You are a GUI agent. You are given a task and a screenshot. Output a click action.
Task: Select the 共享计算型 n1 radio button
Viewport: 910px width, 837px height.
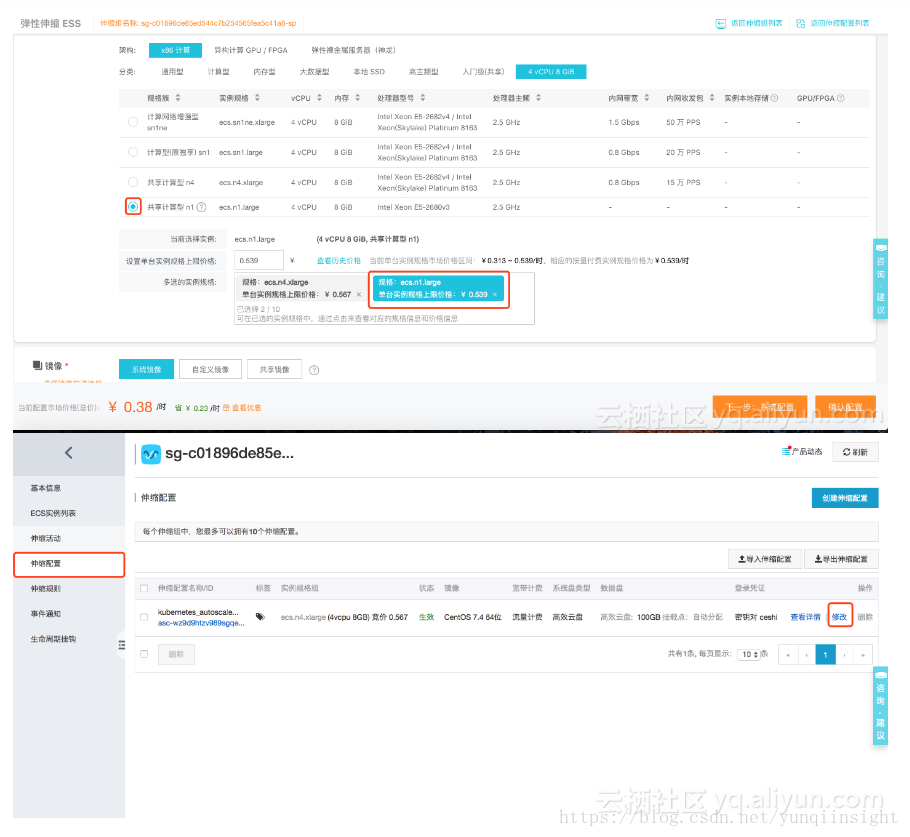pos(133,207)
